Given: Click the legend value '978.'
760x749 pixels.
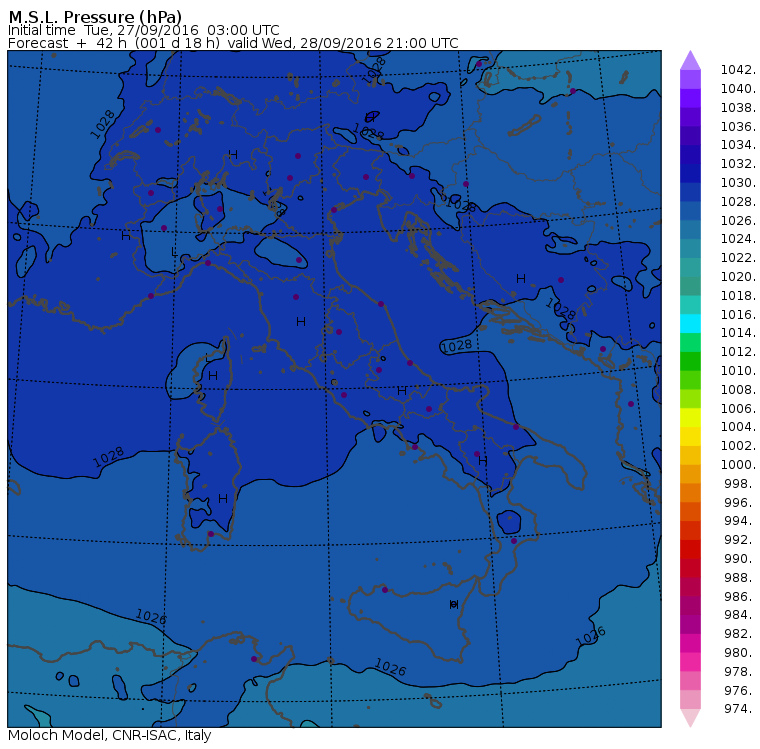Looking at the screenshot, I should pyautogui.click(x=740, y=672).
